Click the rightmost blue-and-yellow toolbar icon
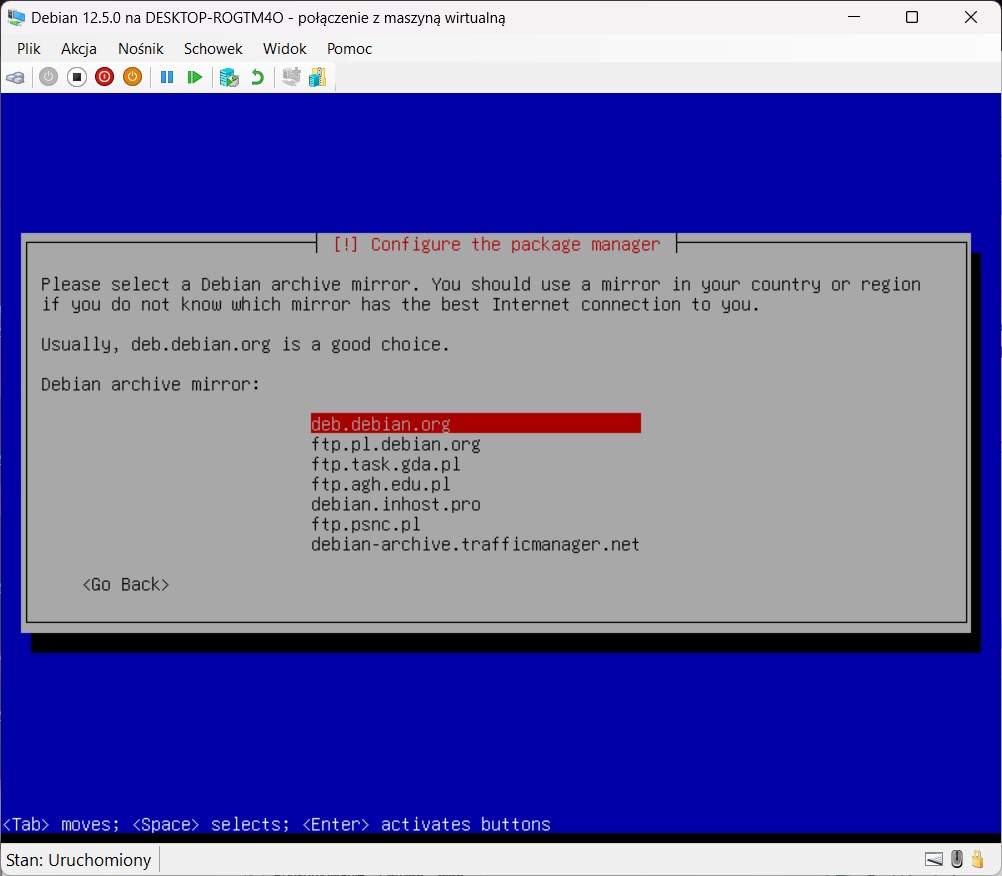 pos(318,77)
